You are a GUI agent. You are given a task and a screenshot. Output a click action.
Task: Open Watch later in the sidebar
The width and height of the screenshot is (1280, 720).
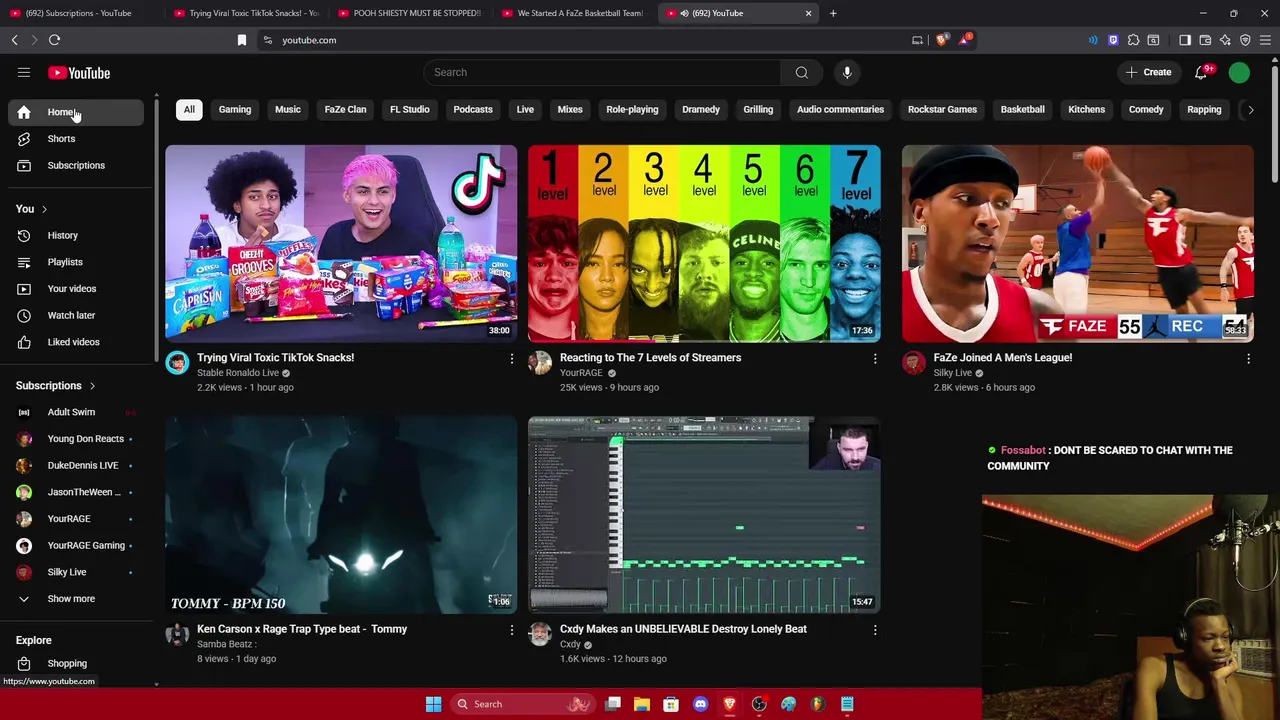[x=76, y=315]
